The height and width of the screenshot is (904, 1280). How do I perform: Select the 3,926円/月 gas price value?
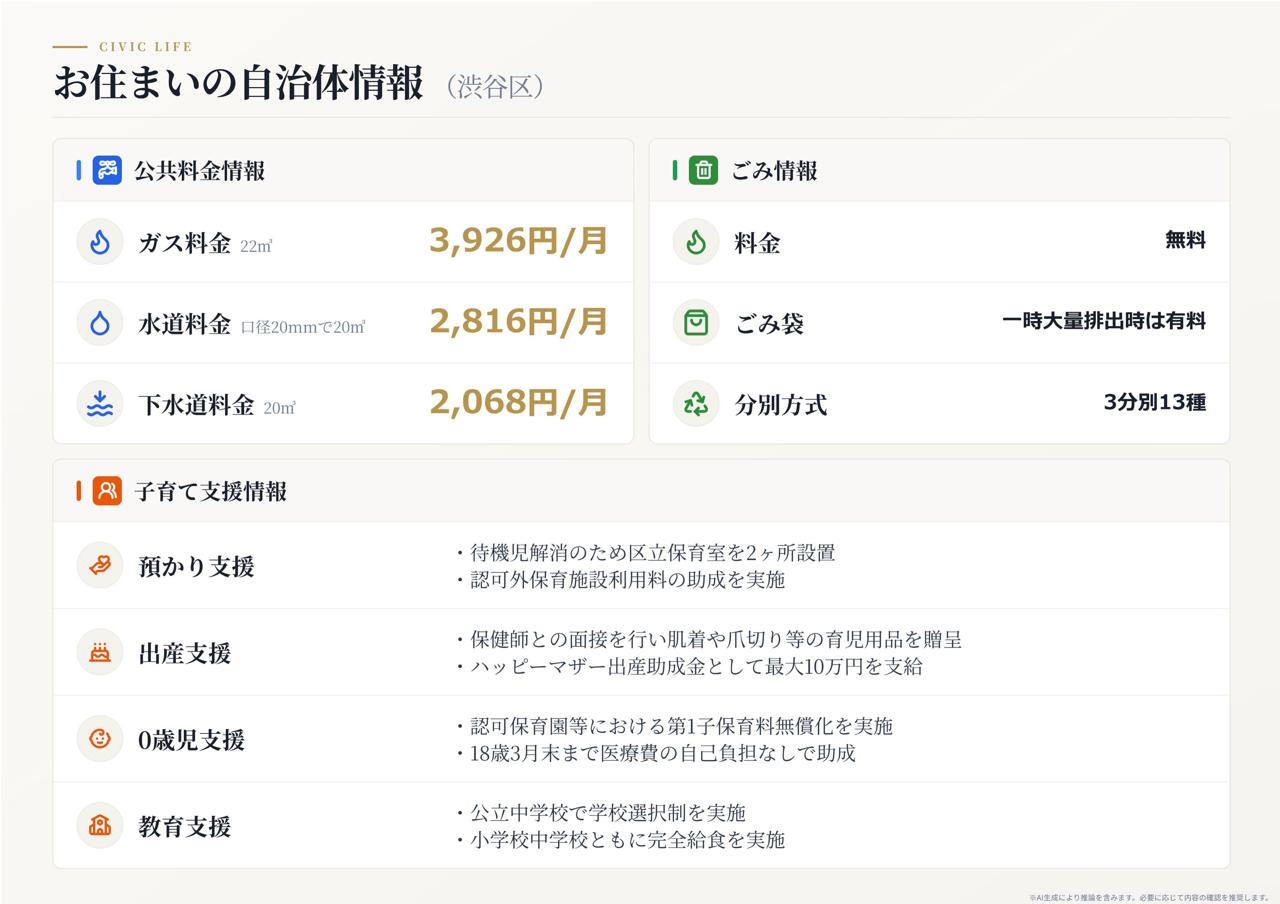click(x=519, y=241)
